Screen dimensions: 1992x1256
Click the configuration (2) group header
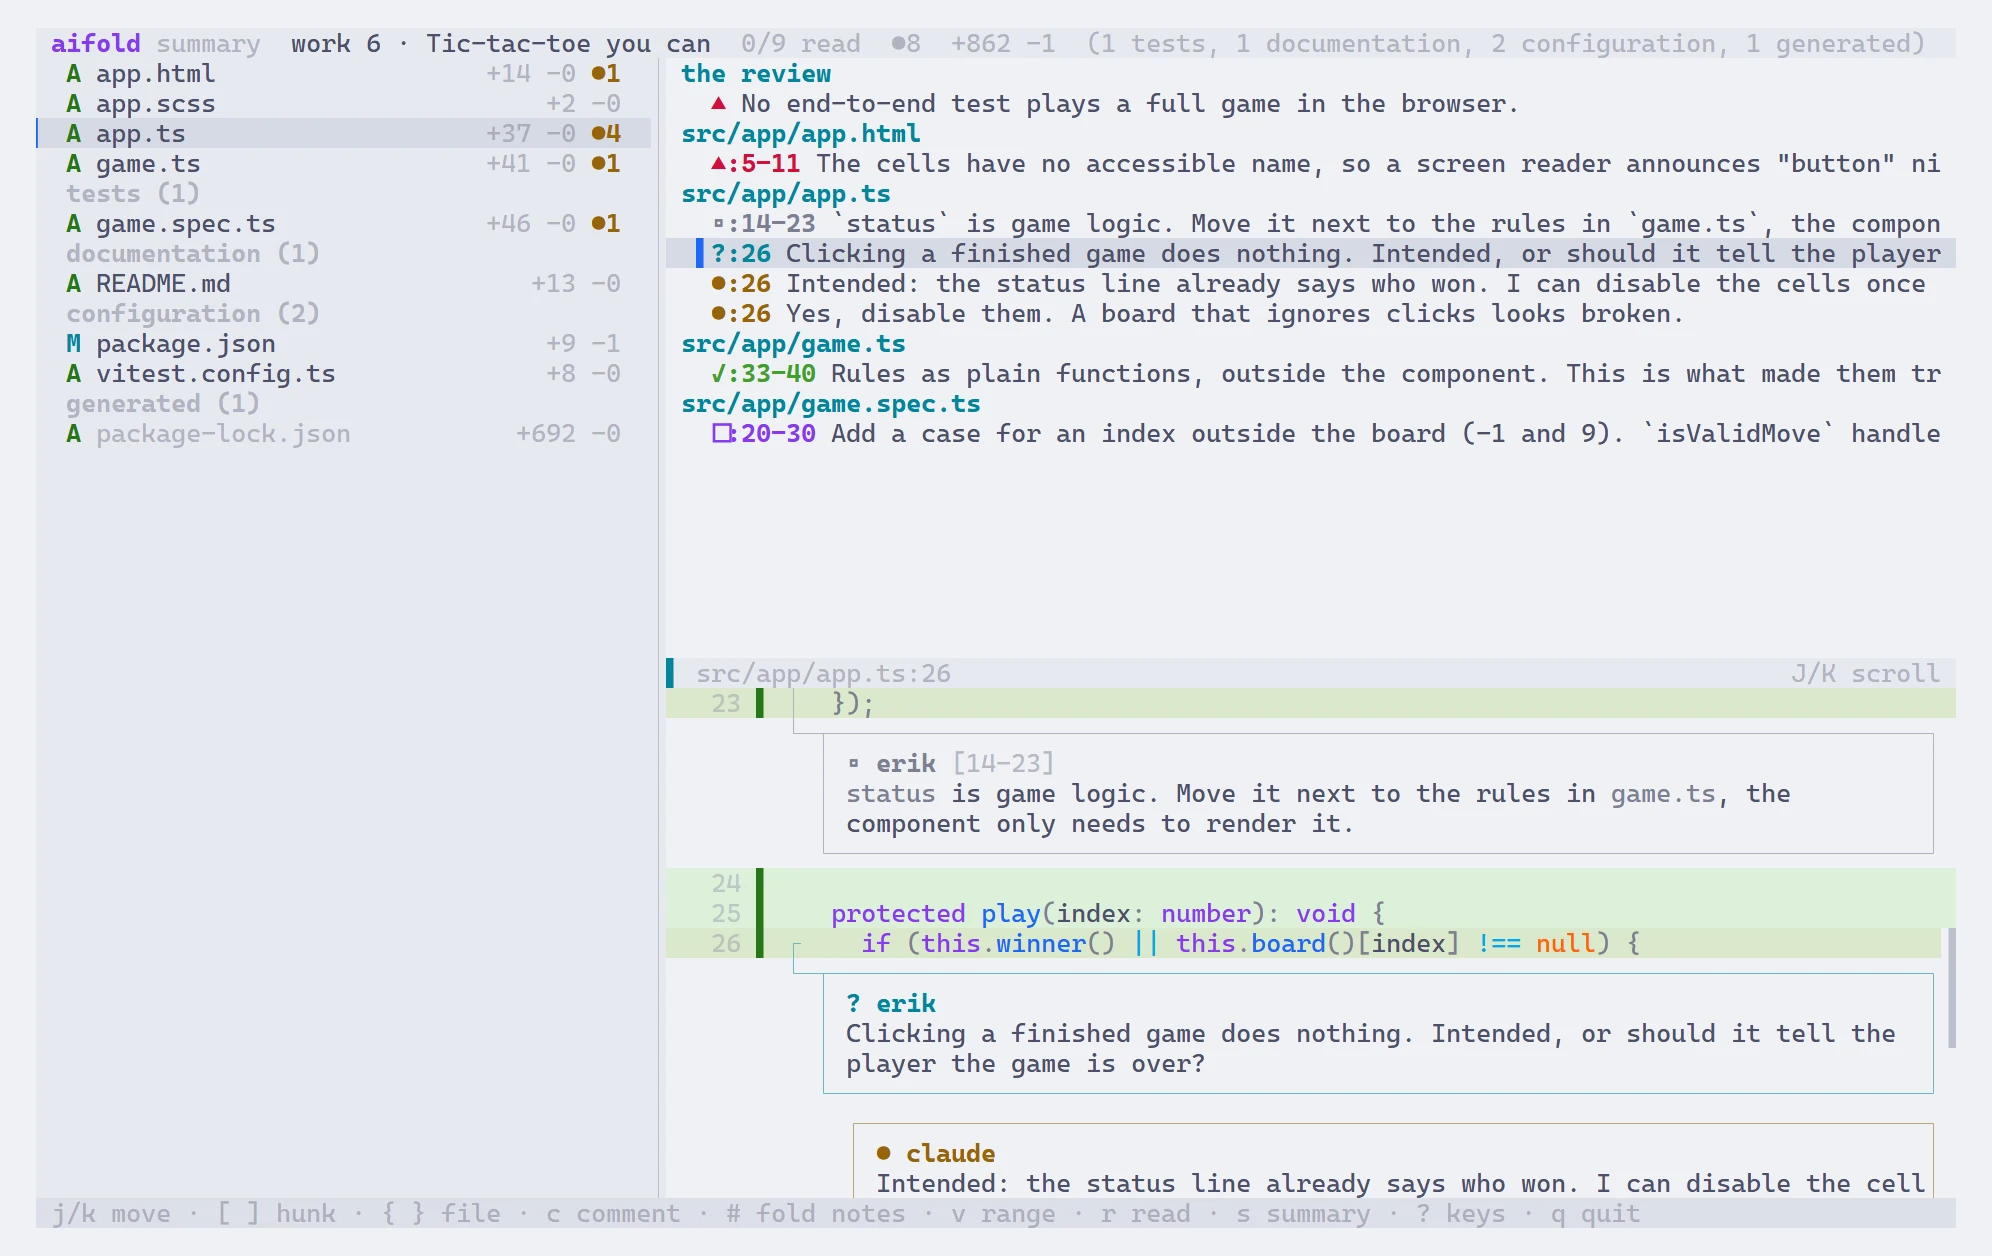(193, 314)
